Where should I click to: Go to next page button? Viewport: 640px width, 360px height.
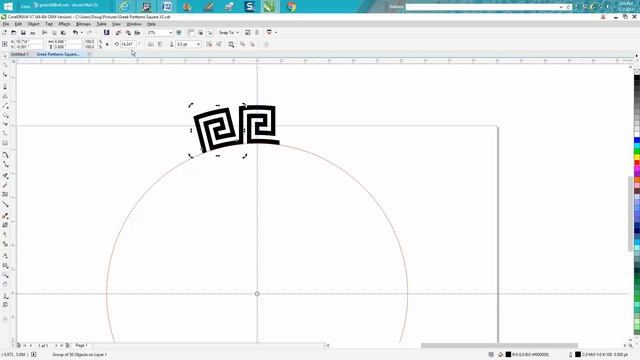click(56, 346)
